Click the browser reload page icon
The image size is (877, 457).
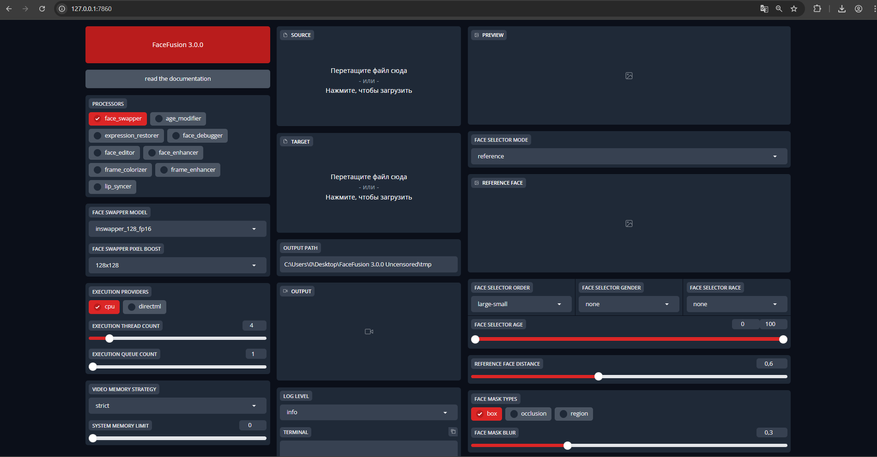[42, 8]
